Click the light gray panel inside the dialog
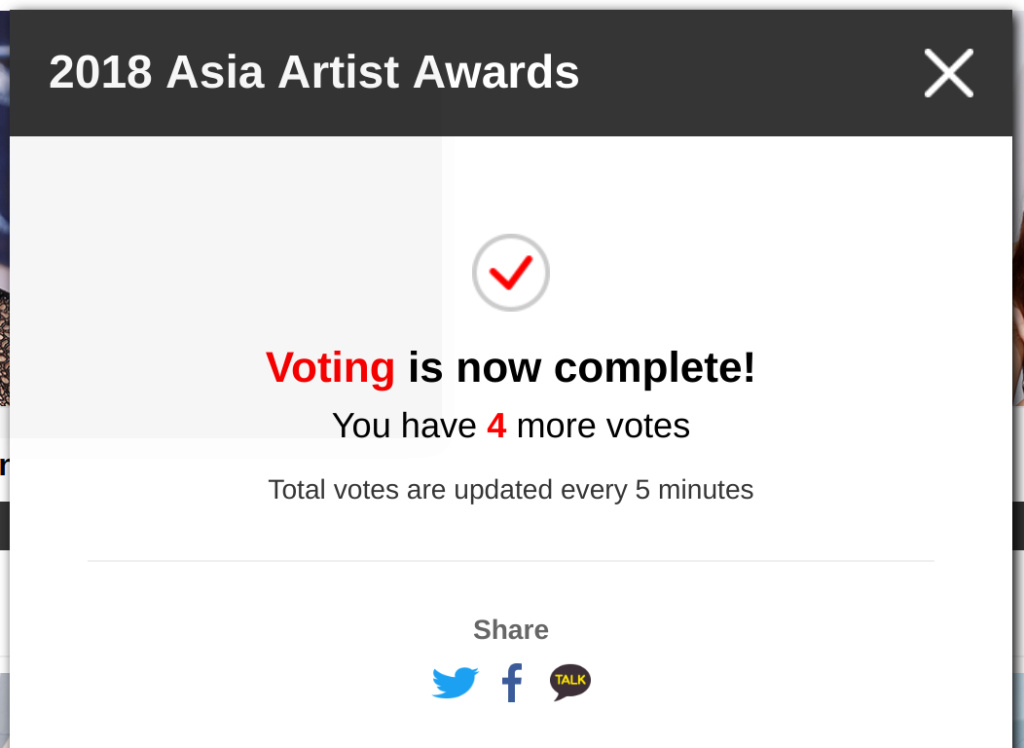The width and height of the screenshot is (1024, 748). coord(226,287)
